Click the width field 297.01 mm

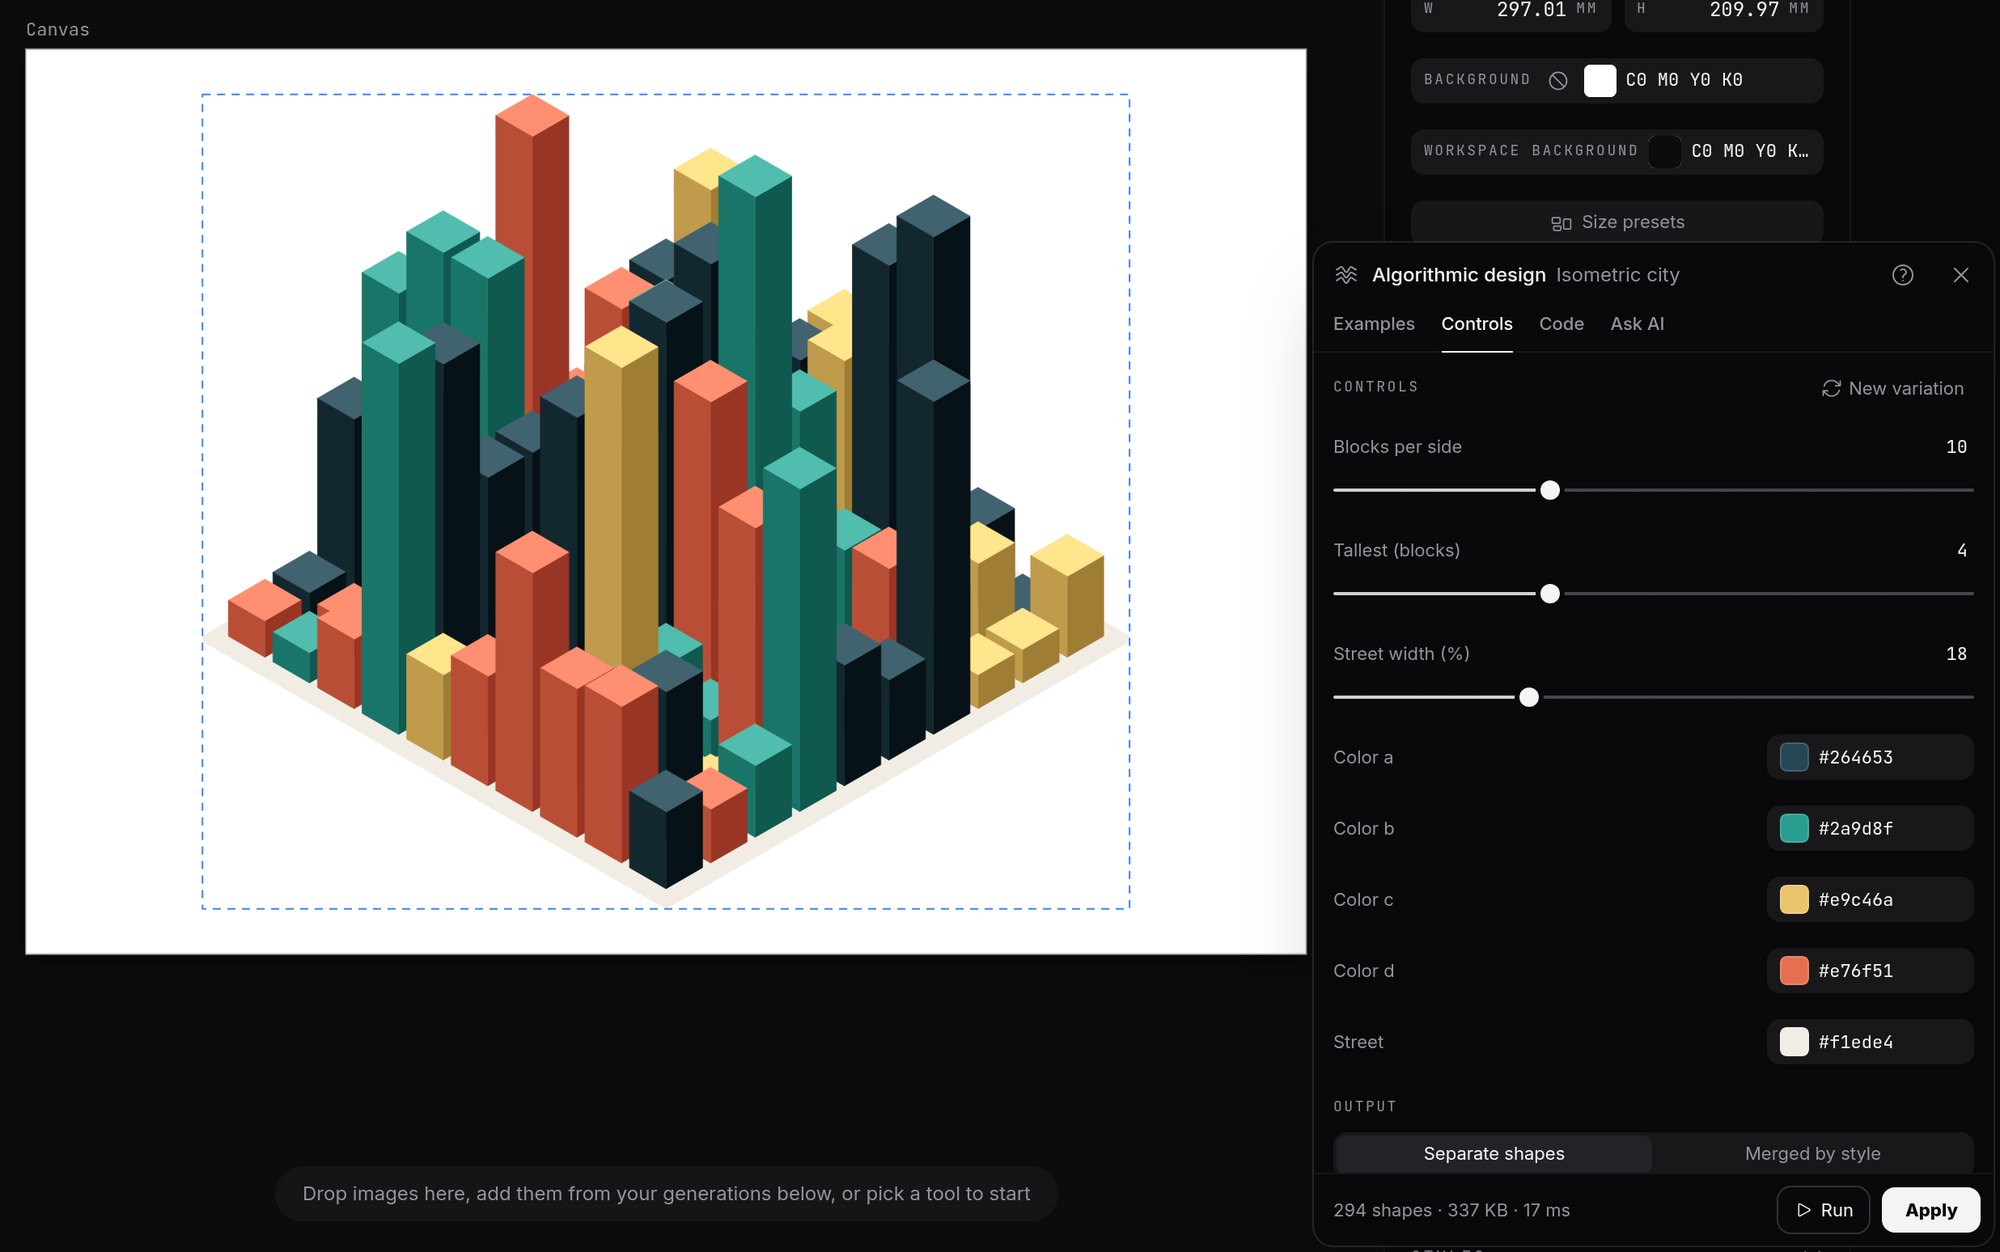[1510, 12]
